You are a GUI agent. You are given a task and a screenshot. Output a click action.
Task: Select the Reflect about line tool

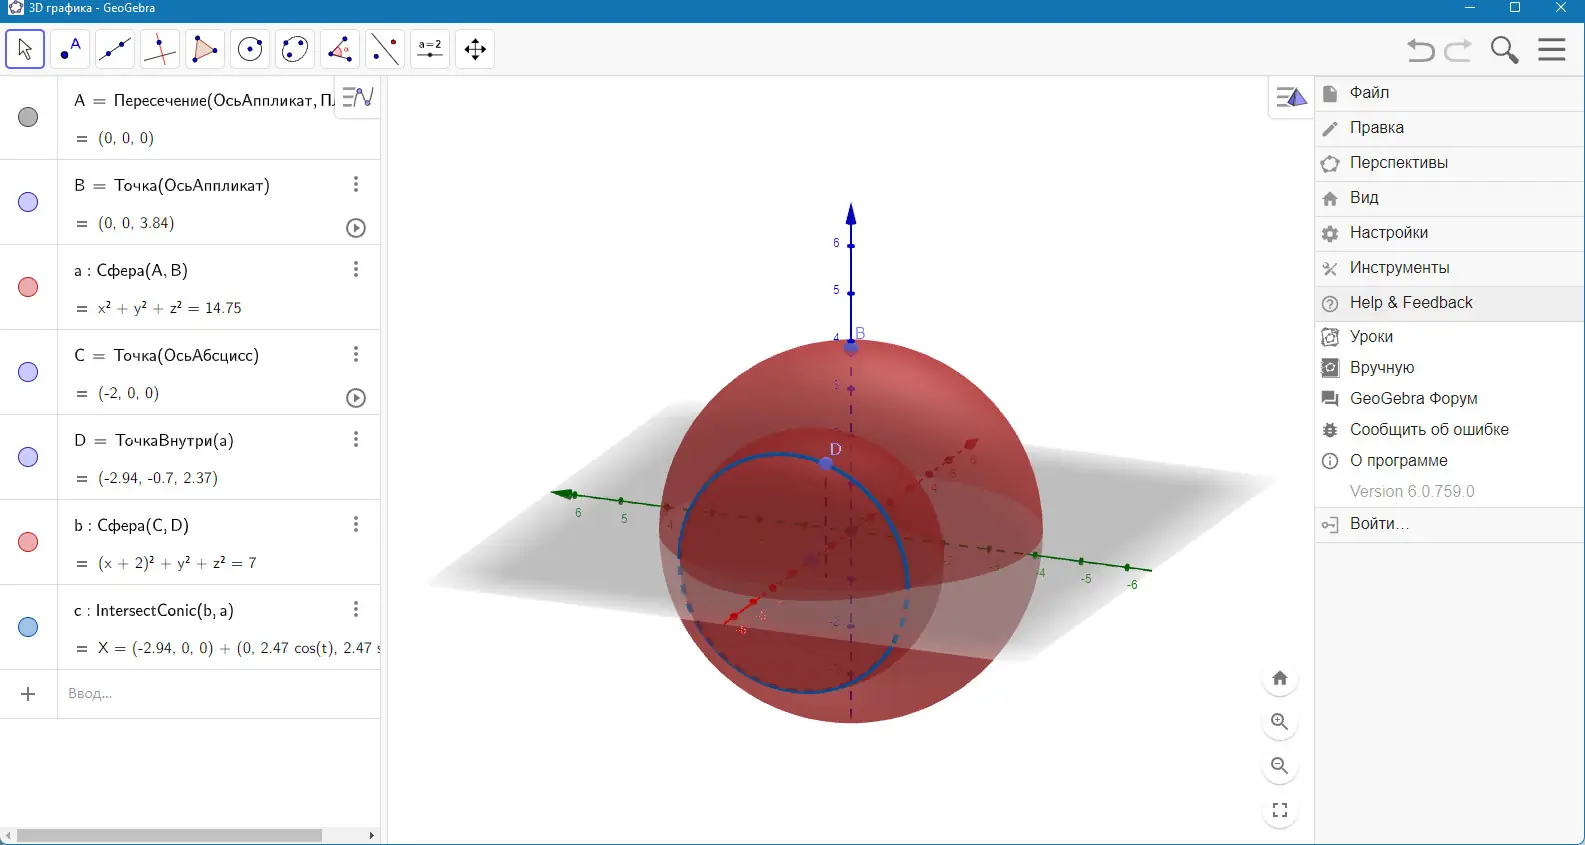[x=385, y=49]
